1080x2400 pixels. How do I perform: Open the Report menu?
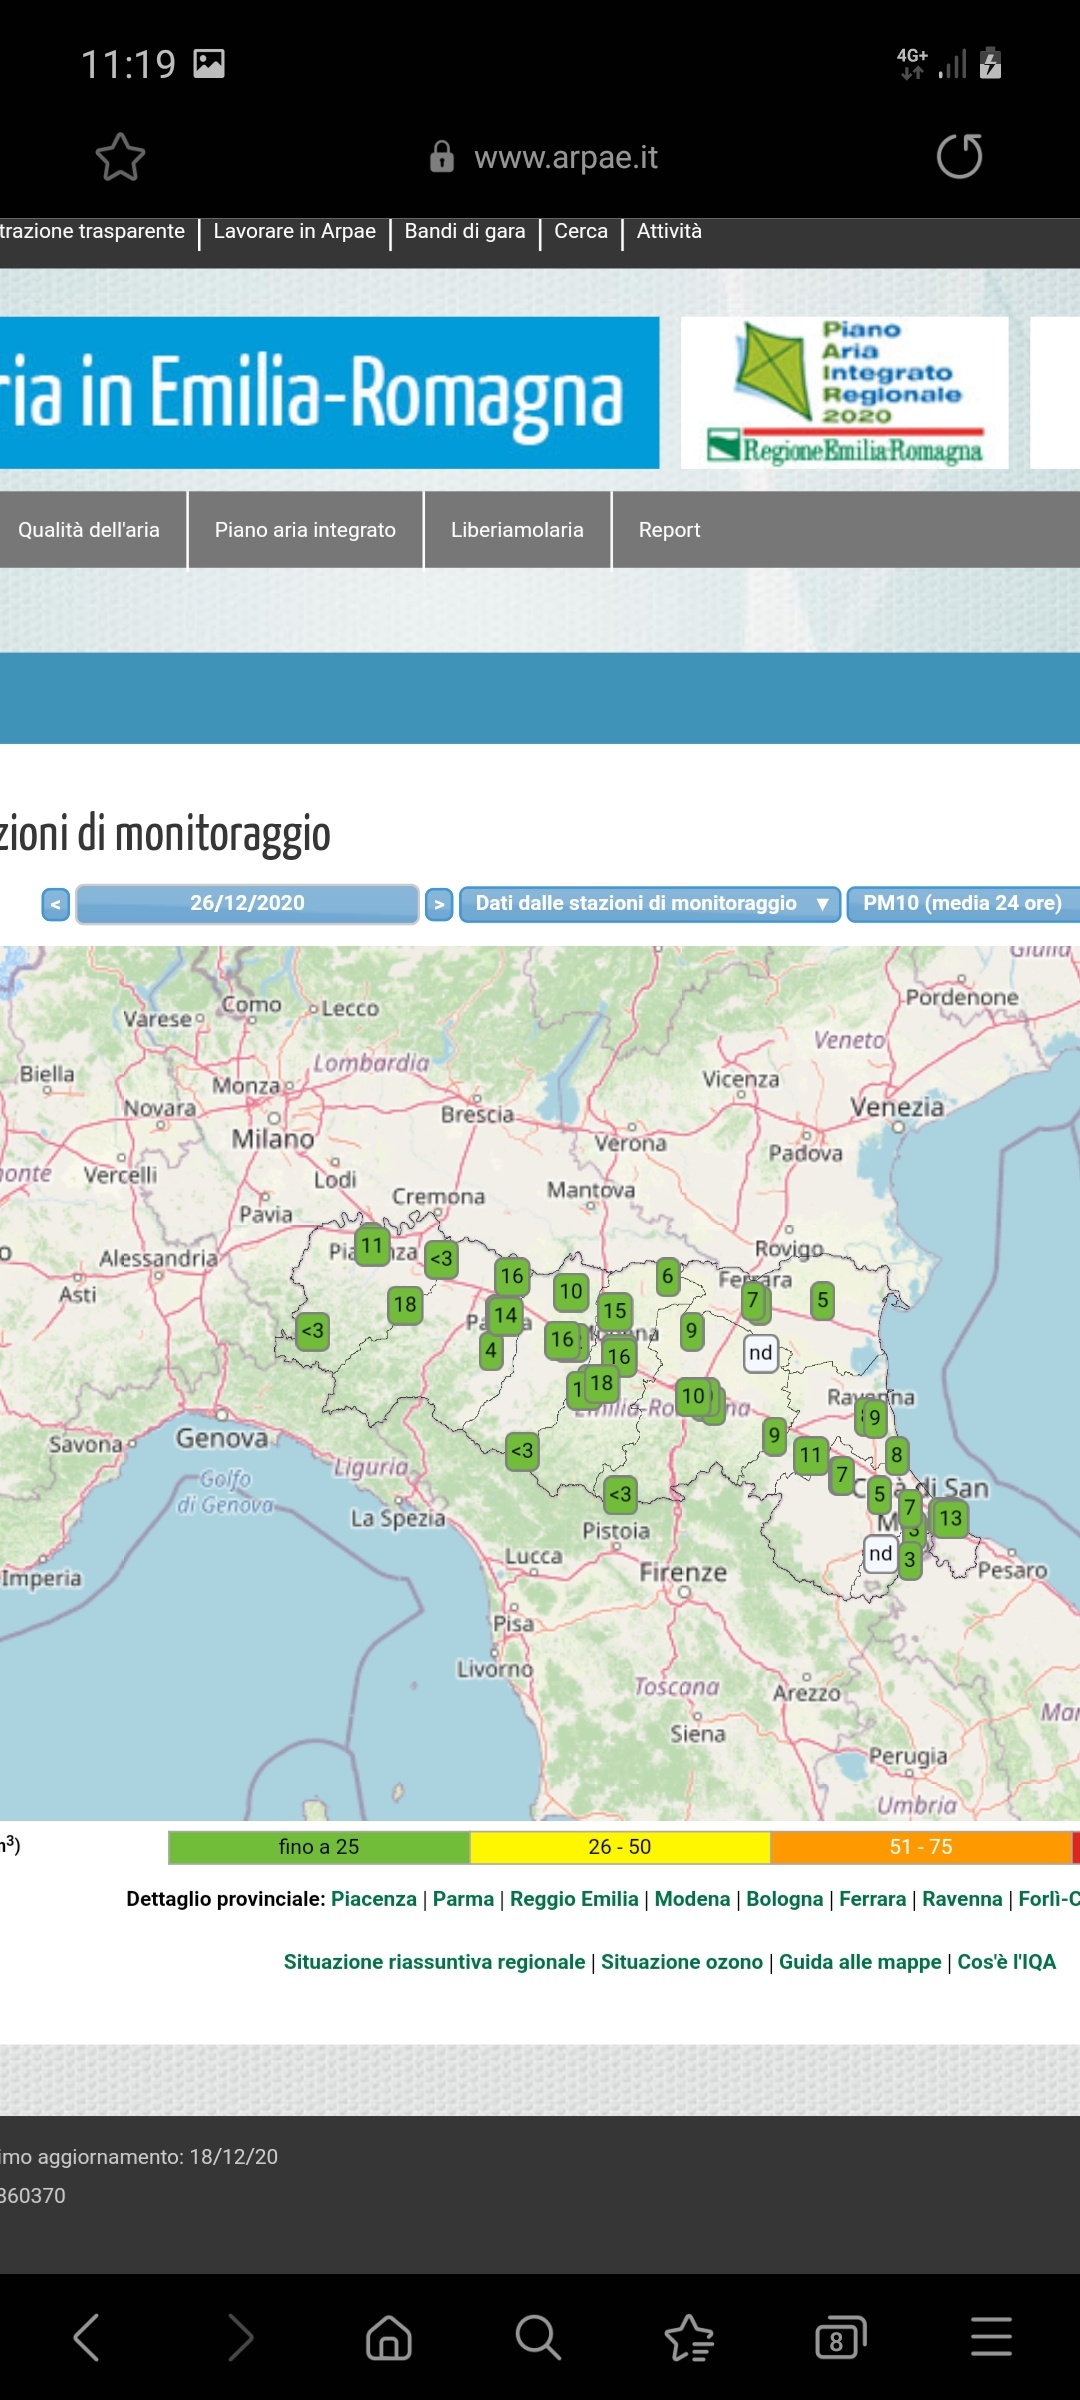click(669, 530)
